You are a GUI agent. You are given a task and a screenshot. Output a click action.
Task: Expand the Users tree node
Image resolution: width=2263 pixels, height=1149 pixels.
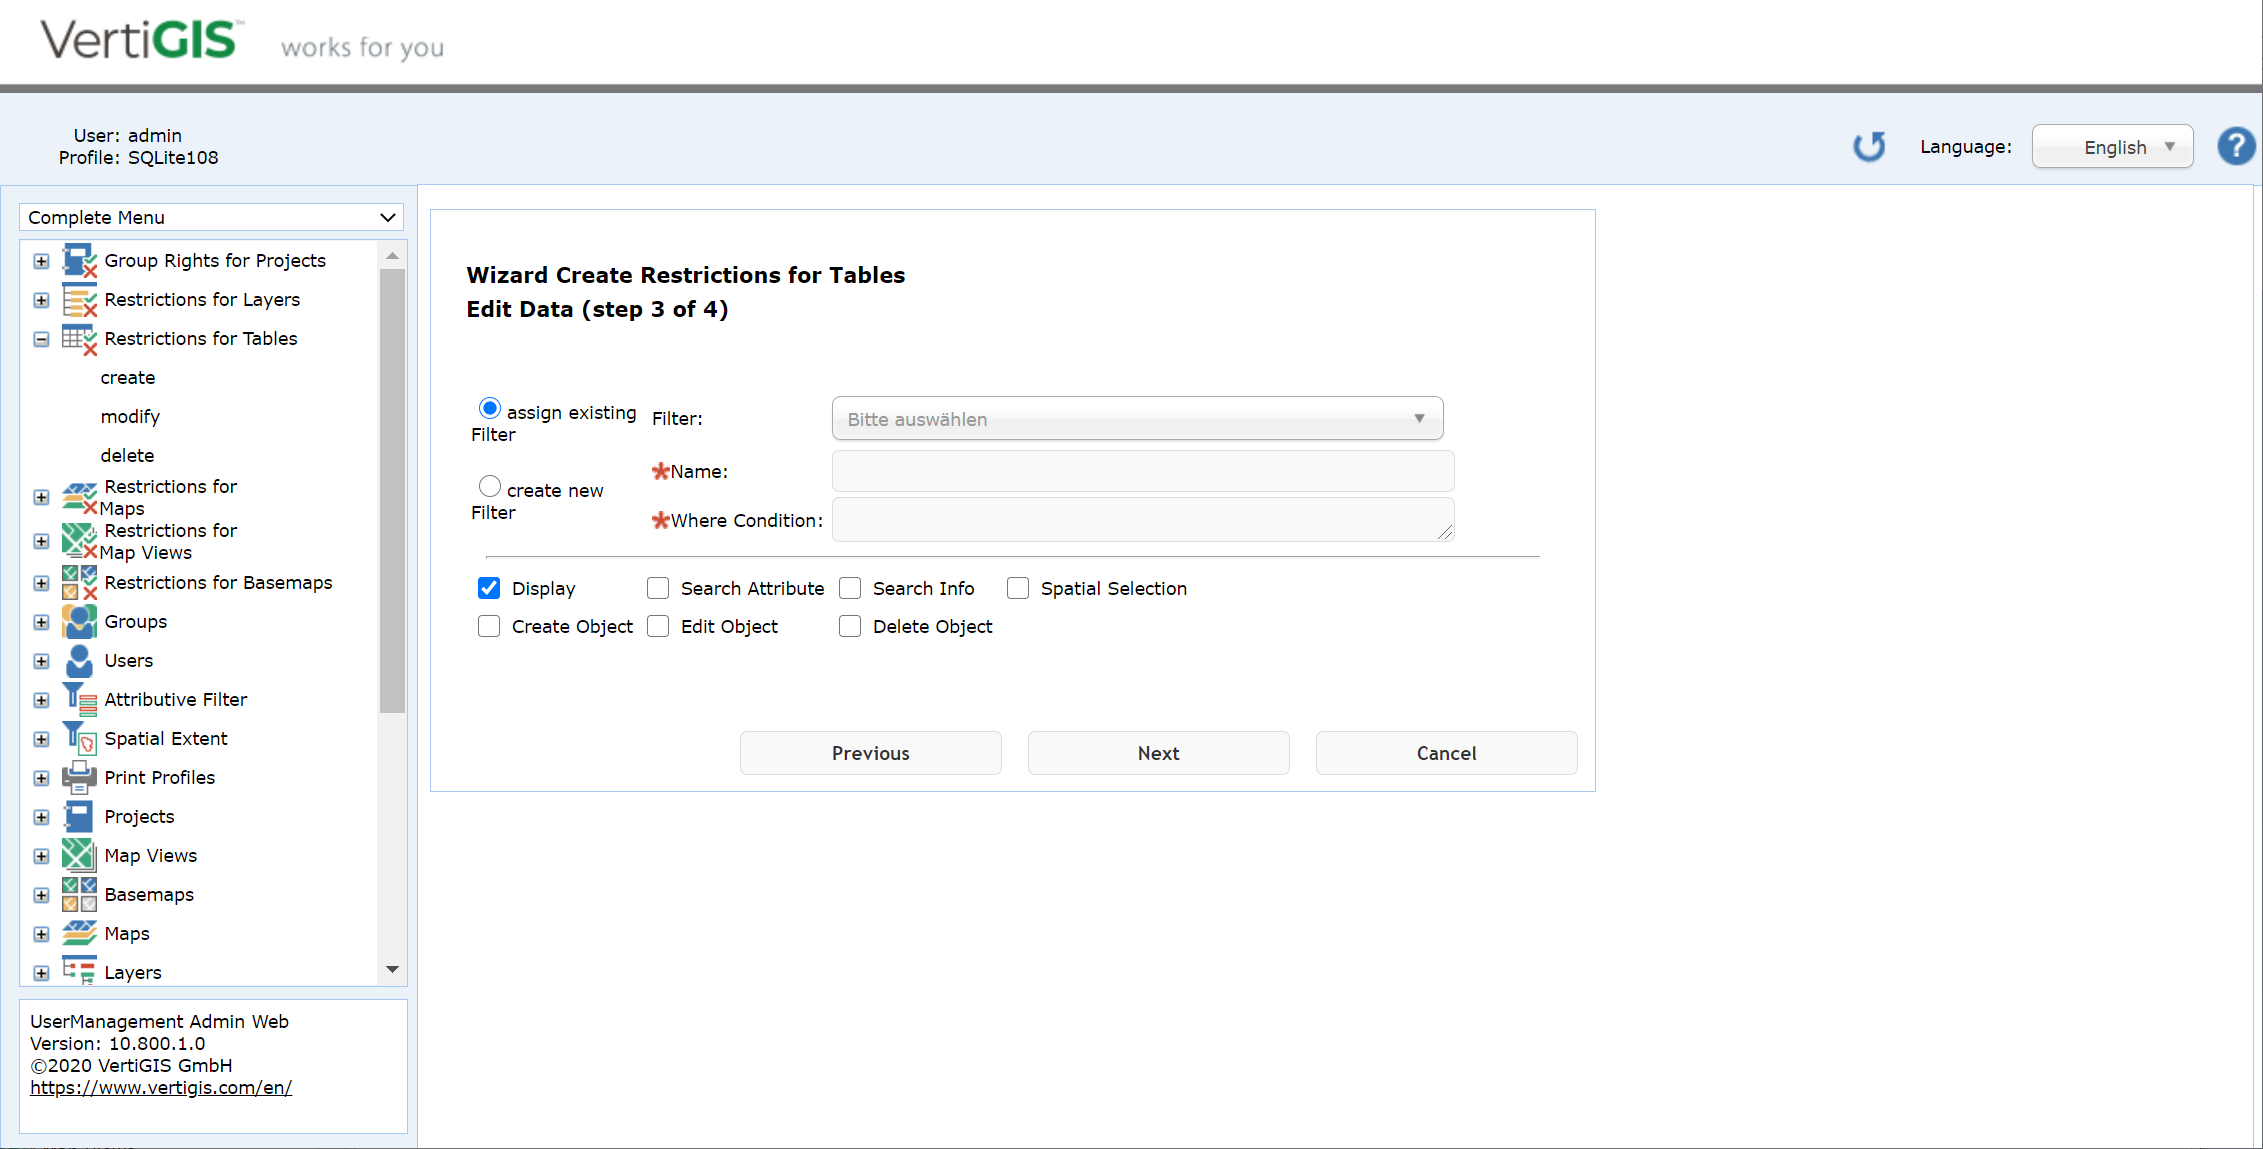(x=40, y=661)
